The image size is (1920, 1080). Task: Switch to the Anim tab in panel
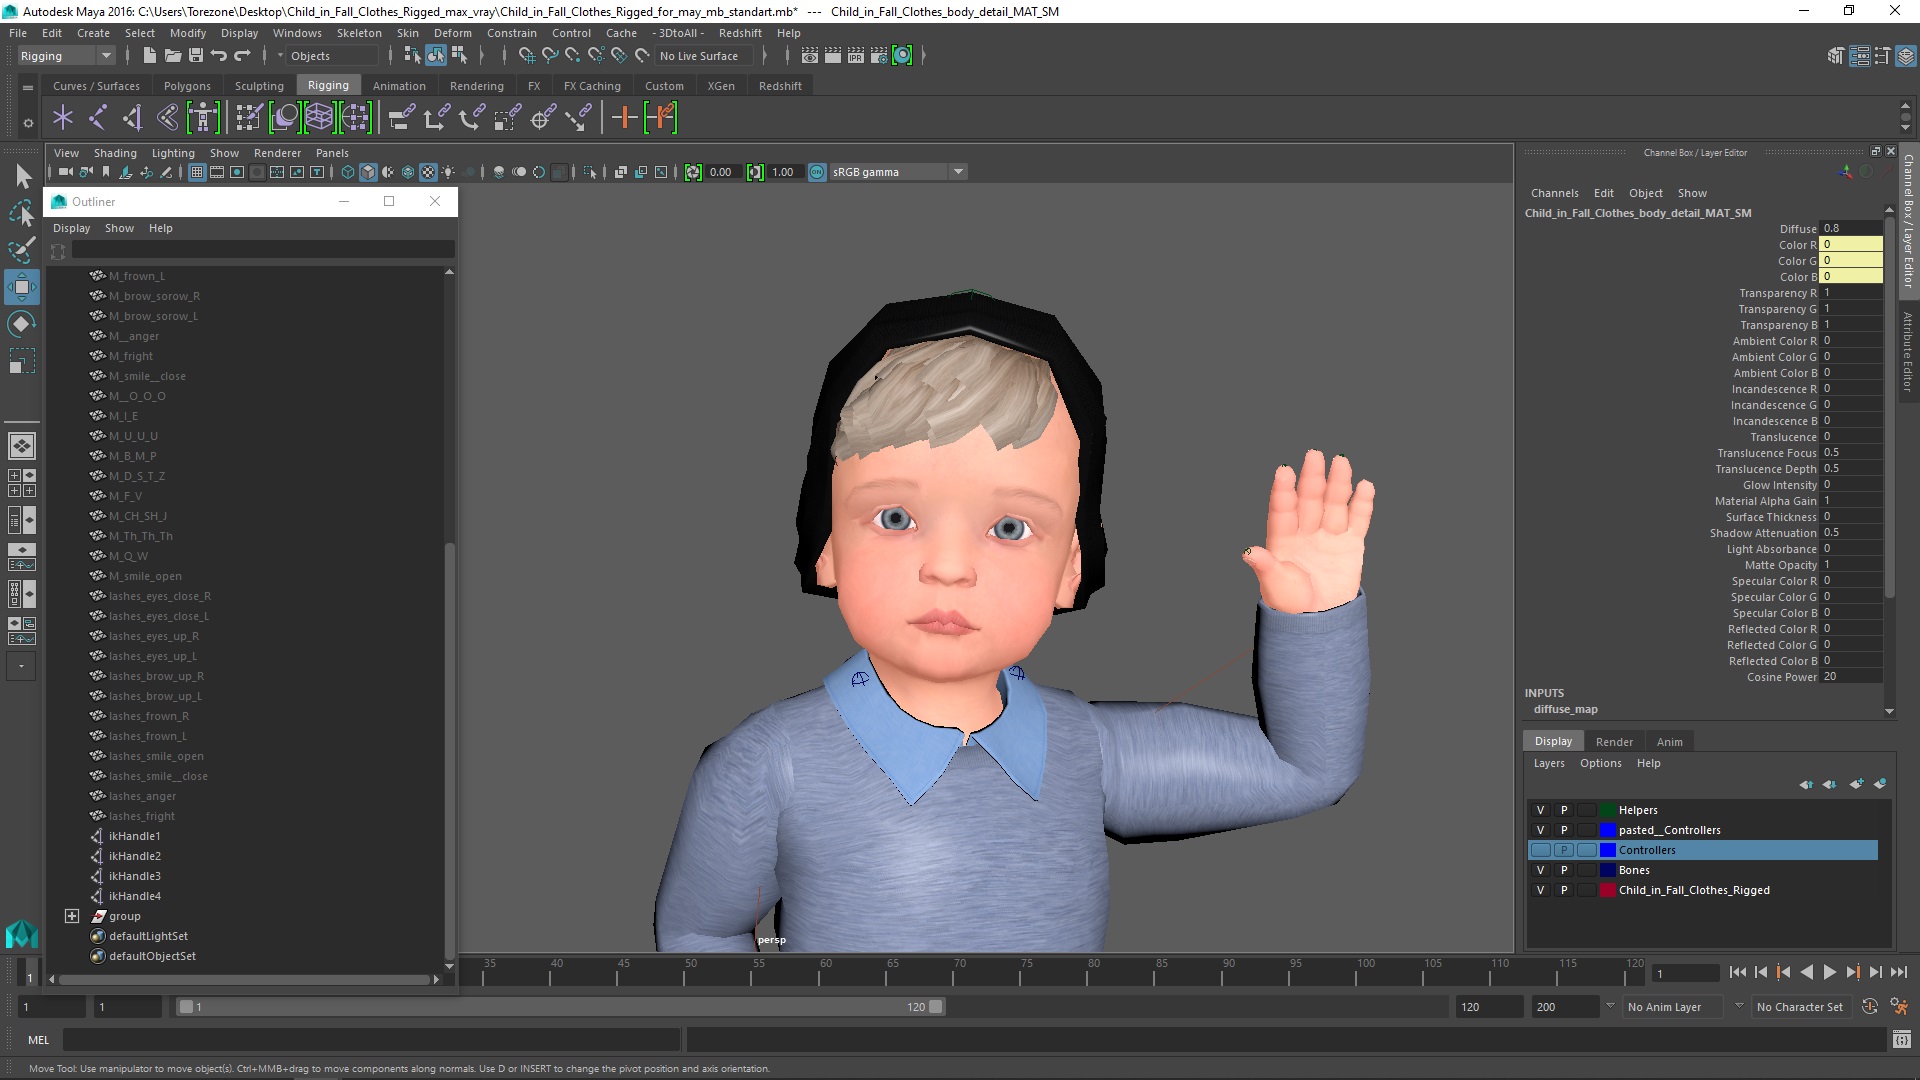point(1668,740)
